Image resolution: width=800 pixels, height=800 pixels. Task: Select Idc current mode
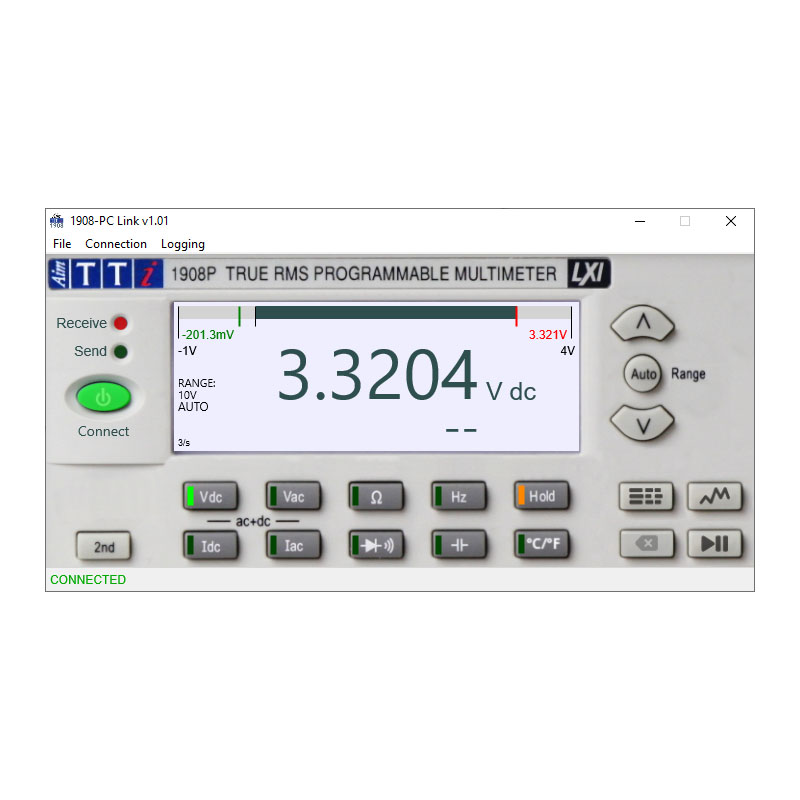click(x=210, y=545)
